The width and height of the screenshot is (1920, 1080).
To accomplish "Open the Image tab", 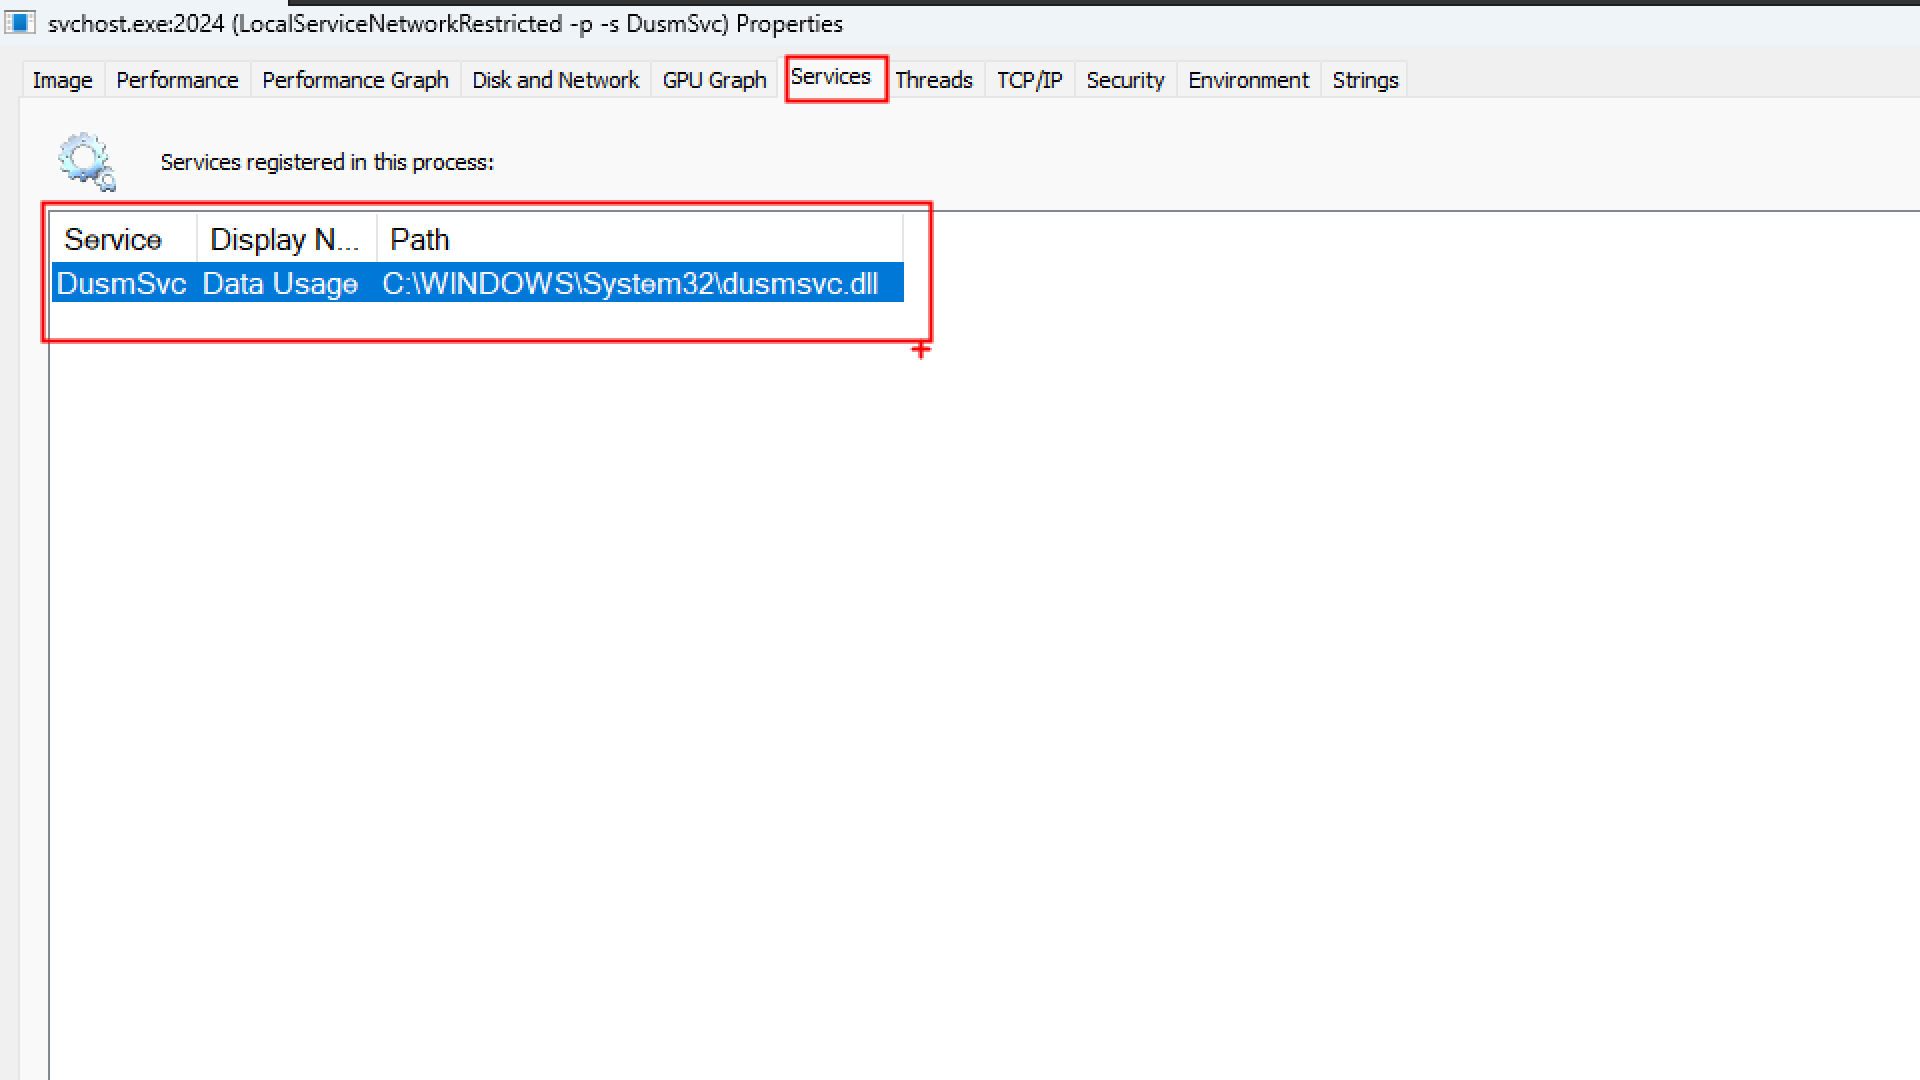I will coord(62,80).
